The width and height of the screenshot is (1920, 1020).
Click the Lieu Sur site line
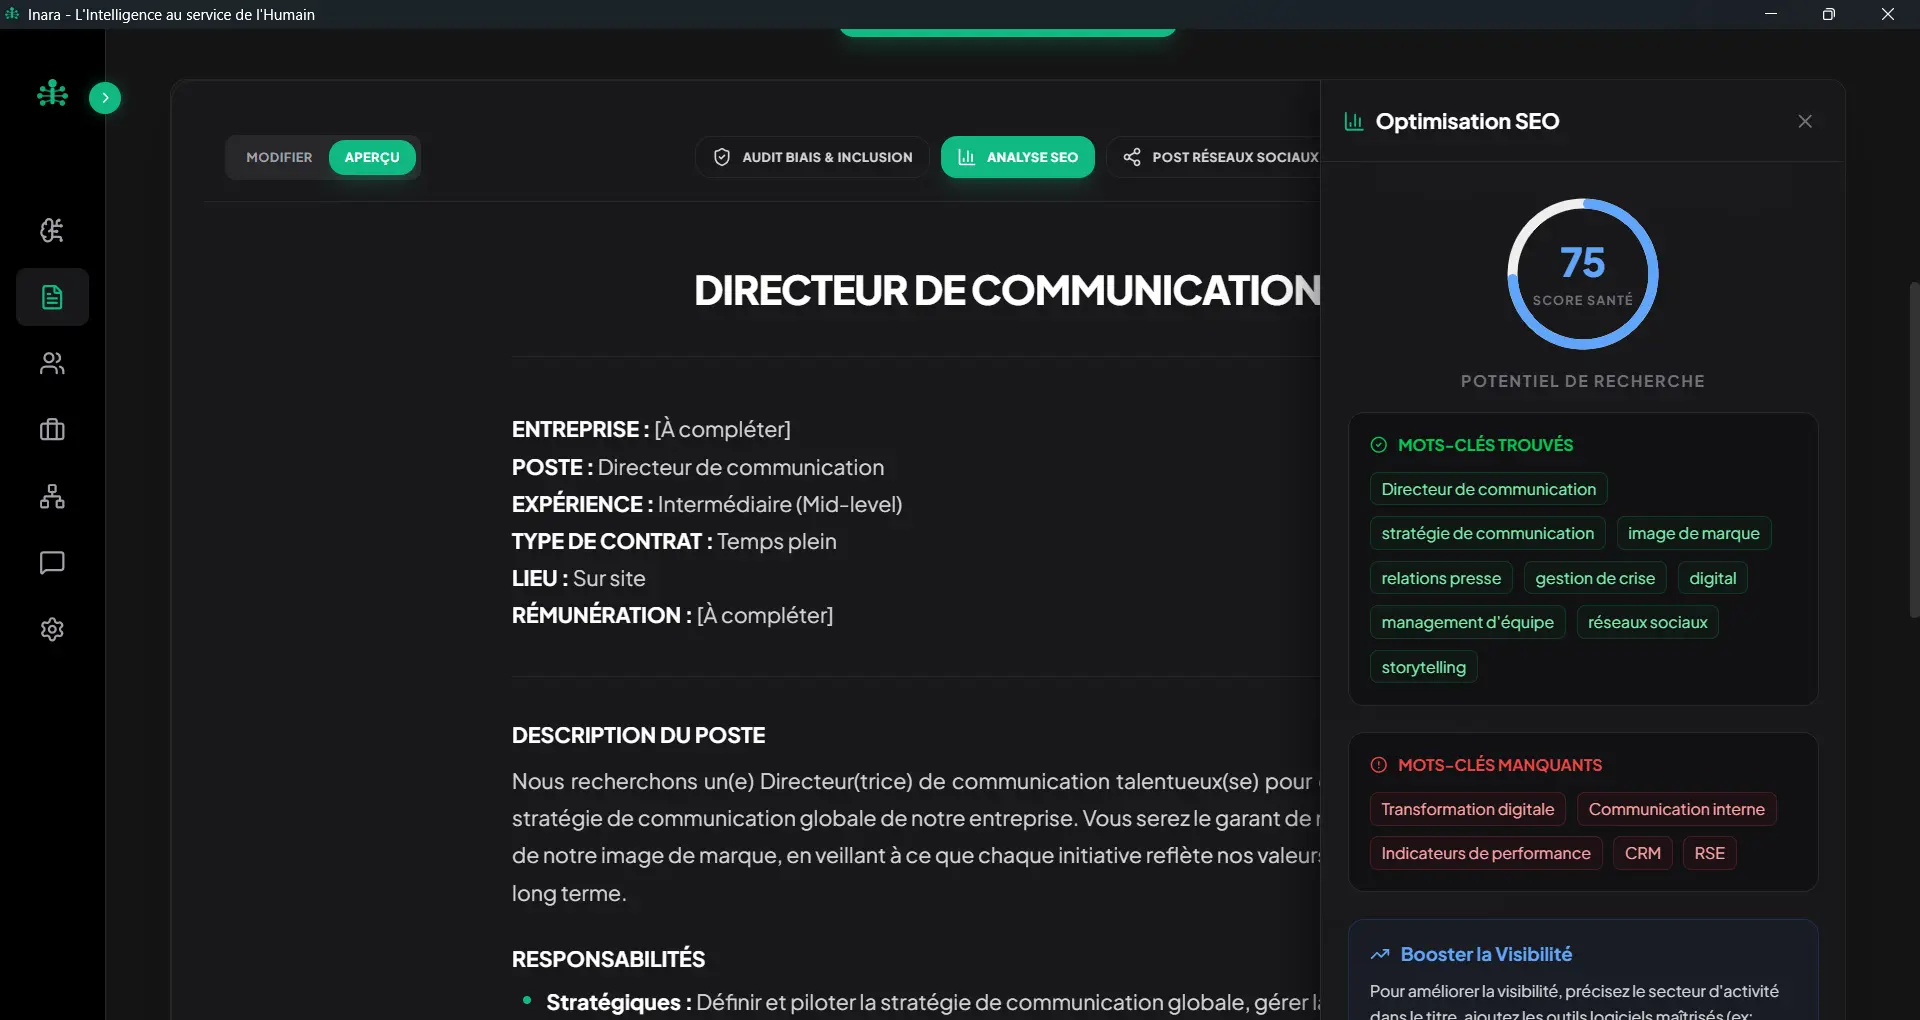pos(579,578)
